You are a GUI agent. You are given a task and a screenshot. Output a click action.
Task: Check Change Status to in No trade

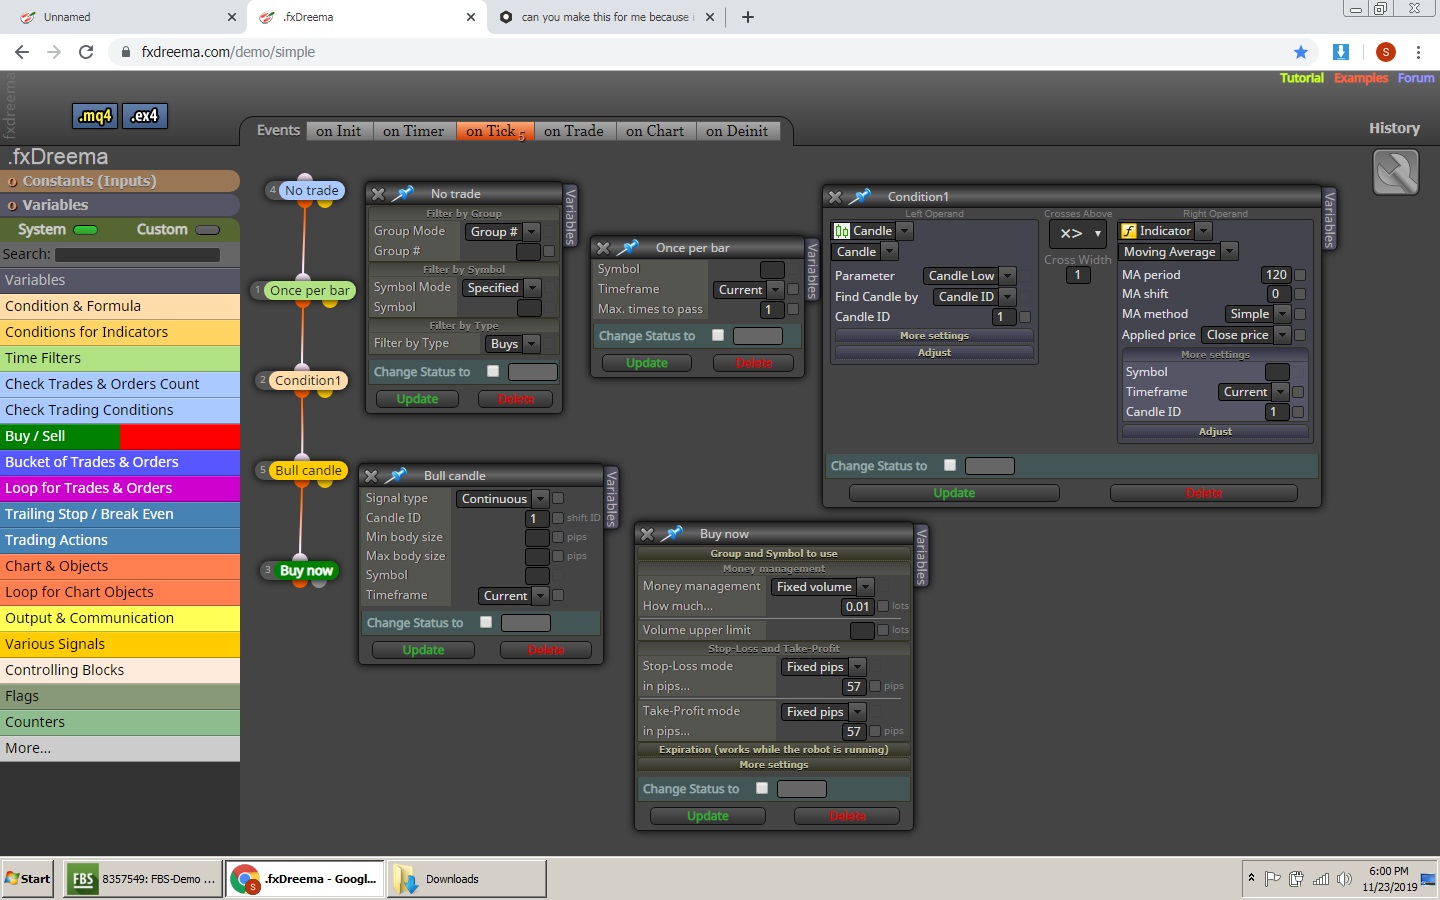tap(493, 371)
